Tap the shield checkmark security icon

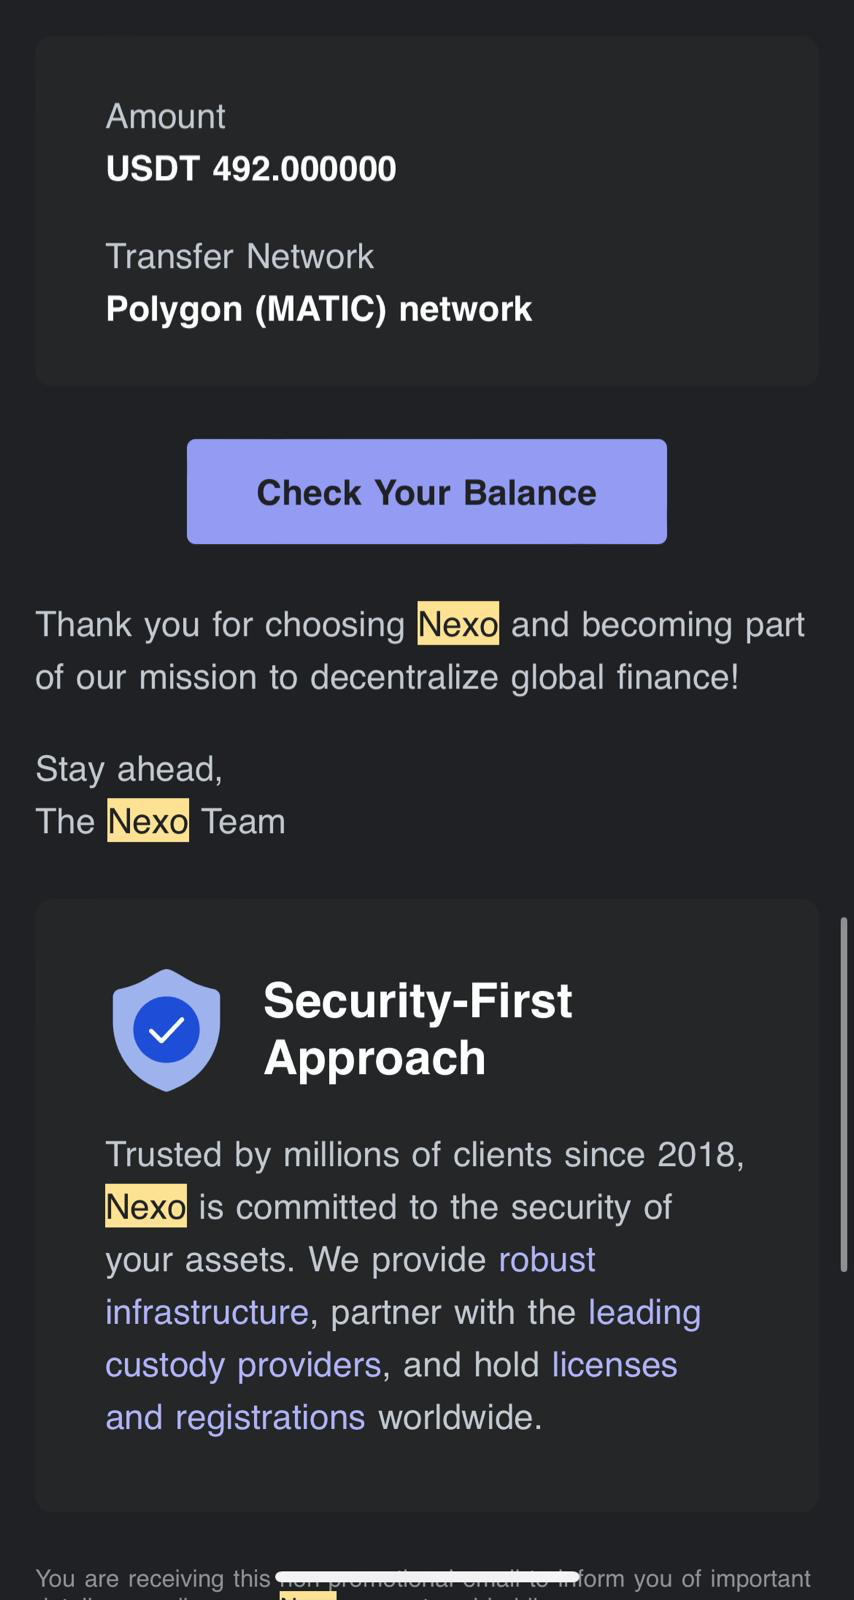166,1029
